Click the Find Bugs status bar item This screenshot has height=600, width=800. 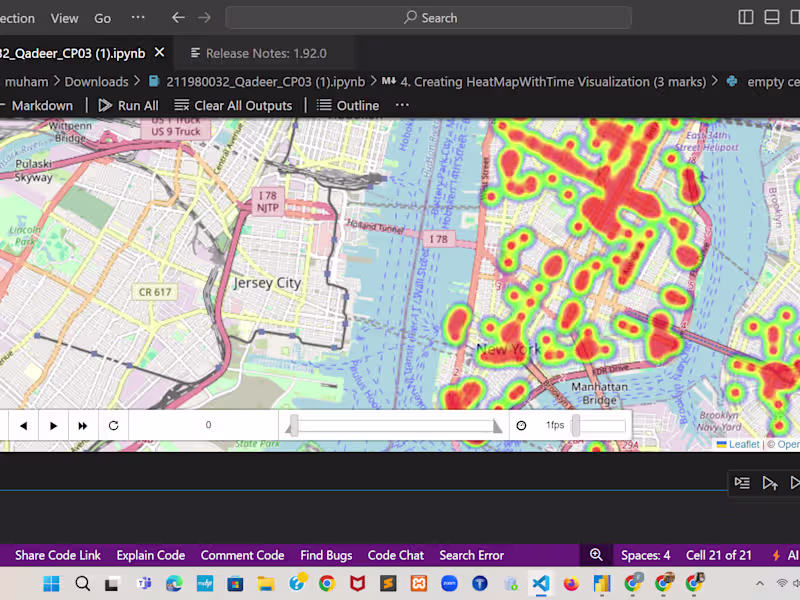pyautogui.click(x=326, y=555)
